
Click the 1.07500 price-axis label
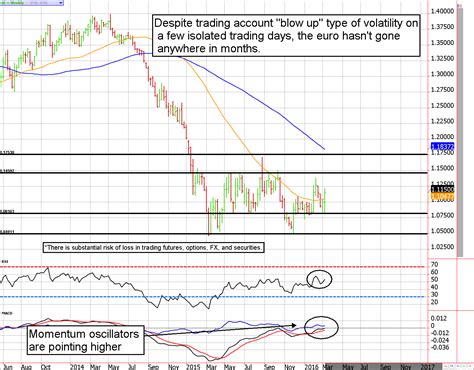click(442, 215)
